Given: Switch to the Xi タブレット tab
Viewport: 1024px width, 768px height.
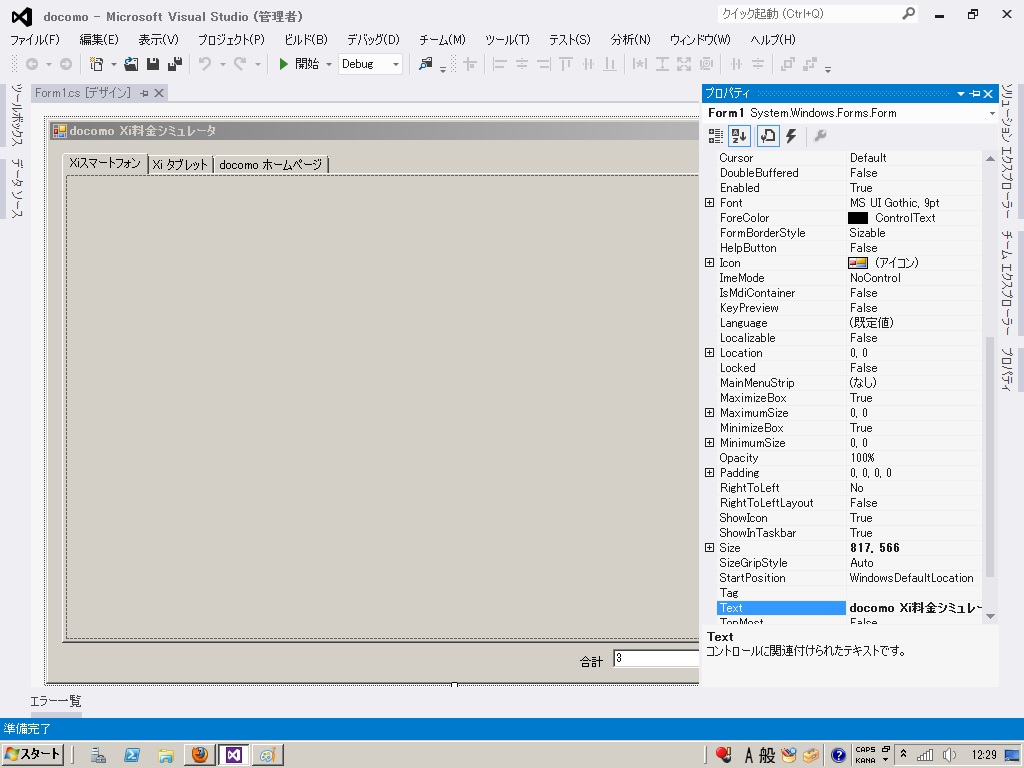Looking at the screenshot, I should coord(181,165).
